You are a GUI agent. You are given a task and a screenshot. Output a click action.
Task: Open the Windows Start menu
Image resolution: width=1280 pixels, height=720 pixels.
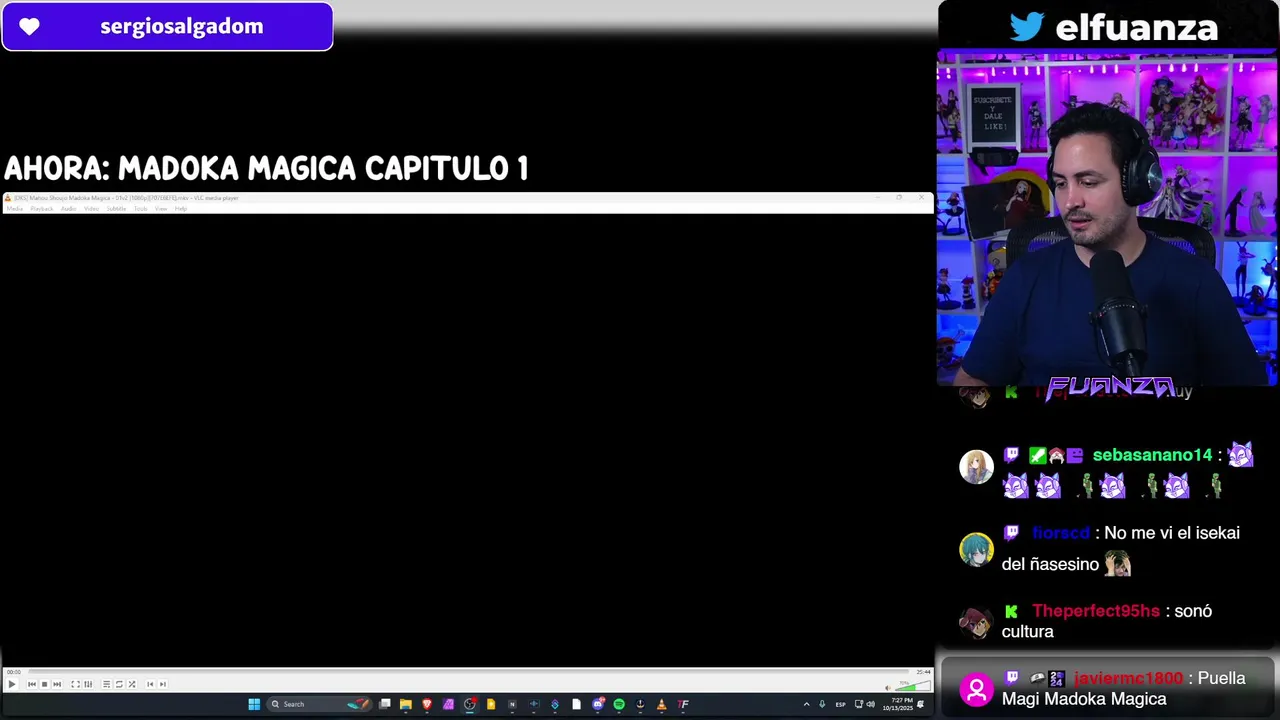coord(254,704)
